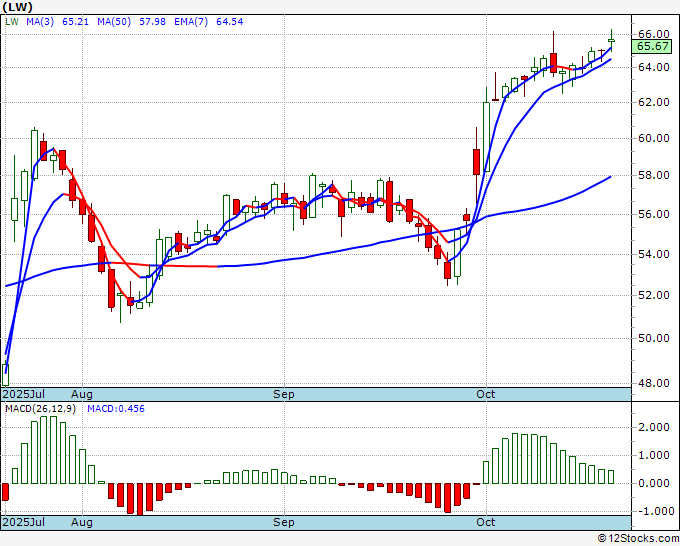Click the 60.00 price axis label
Screen dimensions: 680x546
coord(654,138)
